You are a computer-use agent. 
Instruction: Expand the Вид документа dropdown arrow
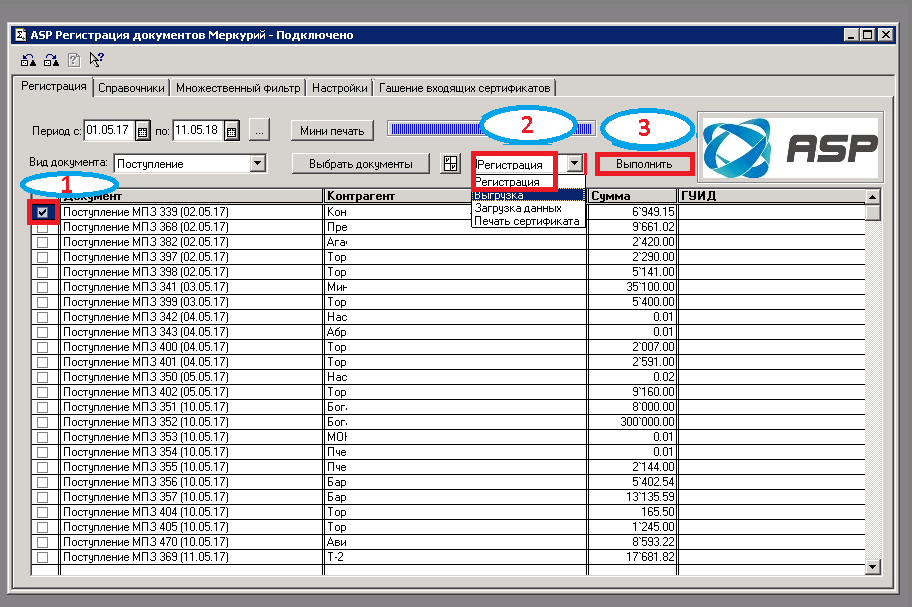[x=258, y=163]
